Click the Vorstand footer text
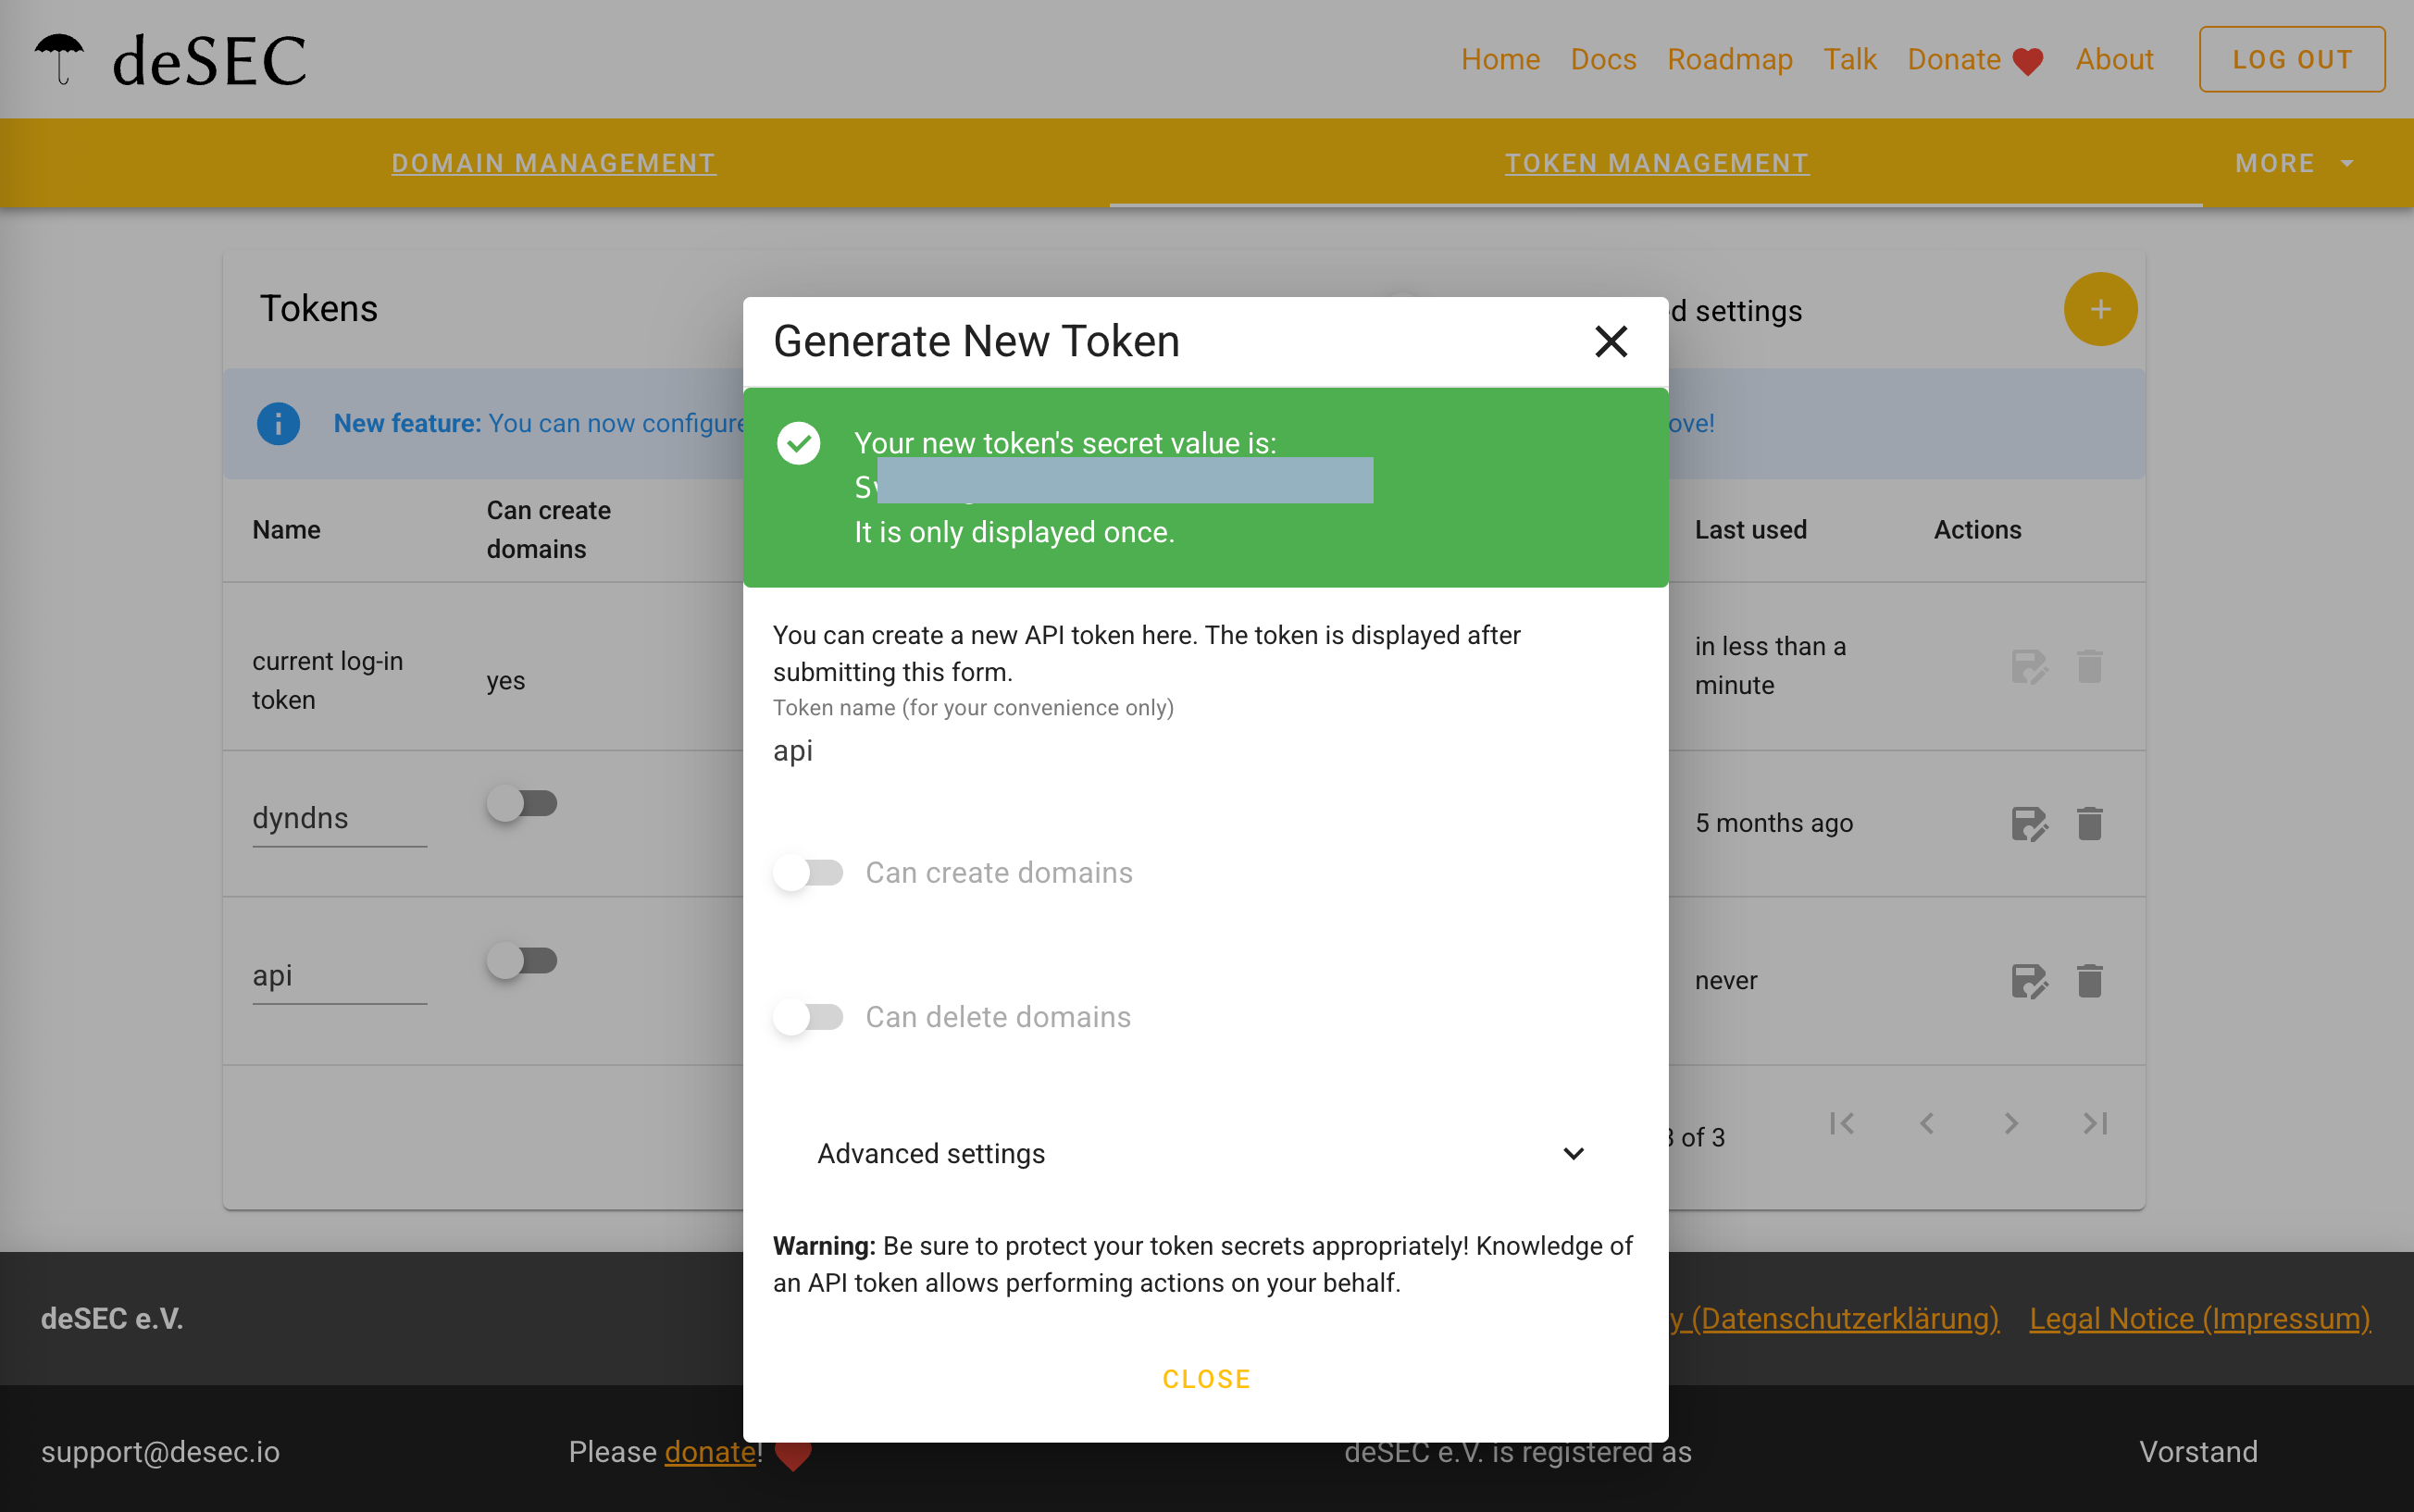The width and height of the screenshot is (2414, 1512). [x=2198, y=1451]
